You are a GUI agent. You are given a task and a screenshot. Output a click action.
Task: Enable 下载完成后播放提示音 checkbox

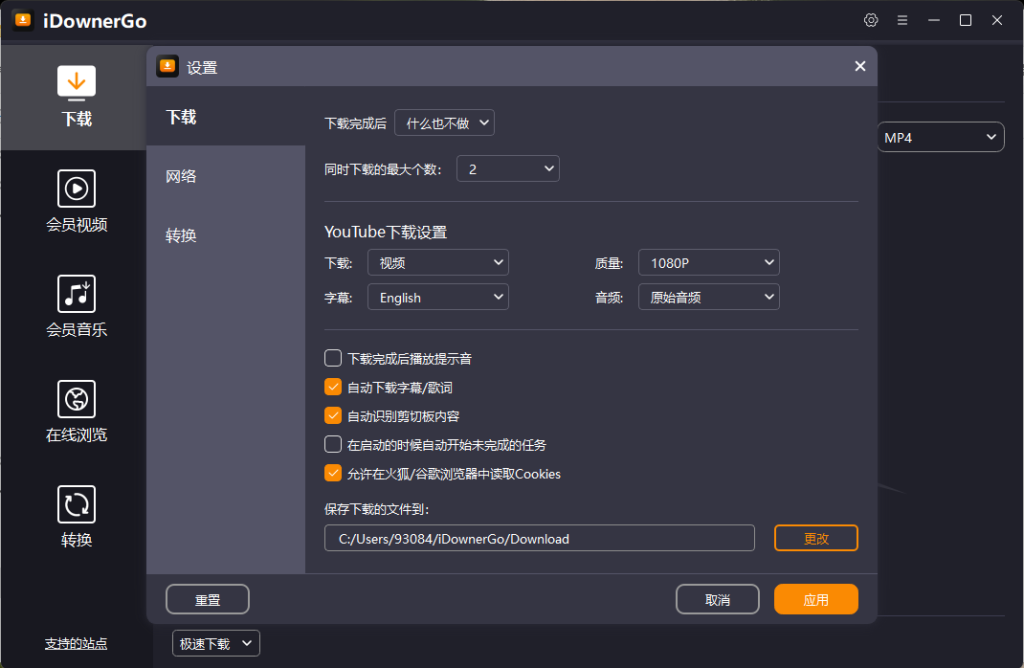(332, 357)
